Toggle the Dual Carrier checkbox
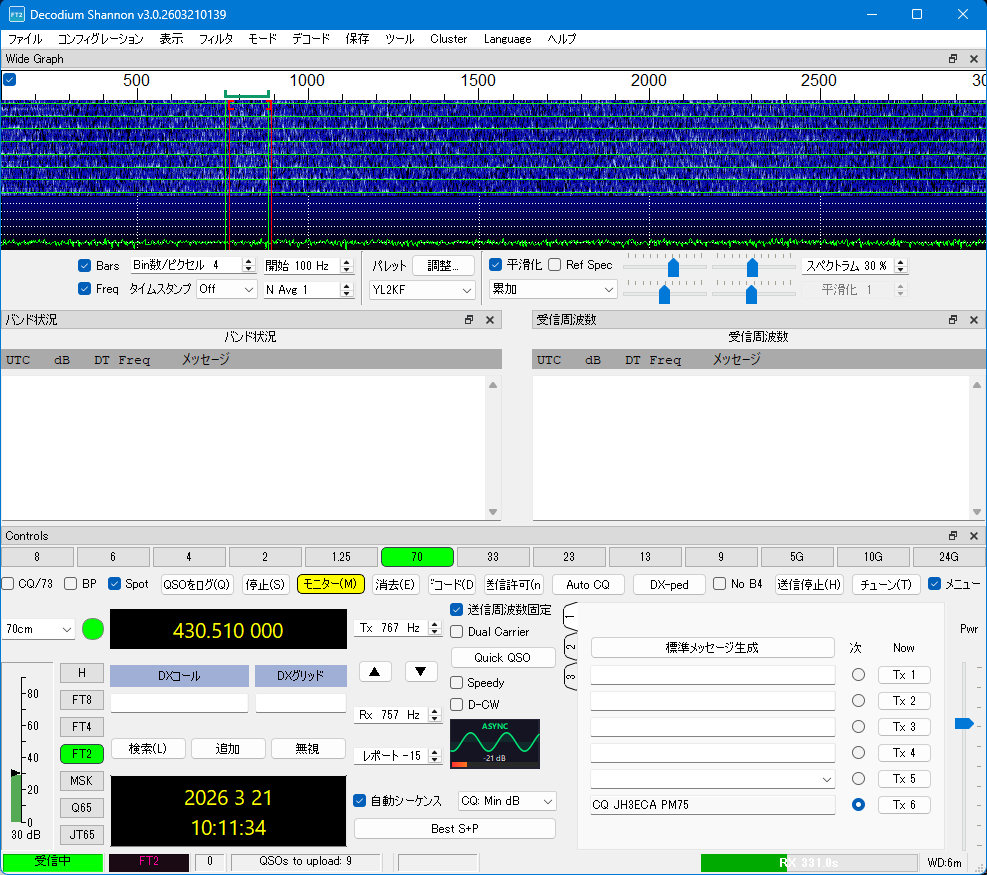 tap(457, 632)
